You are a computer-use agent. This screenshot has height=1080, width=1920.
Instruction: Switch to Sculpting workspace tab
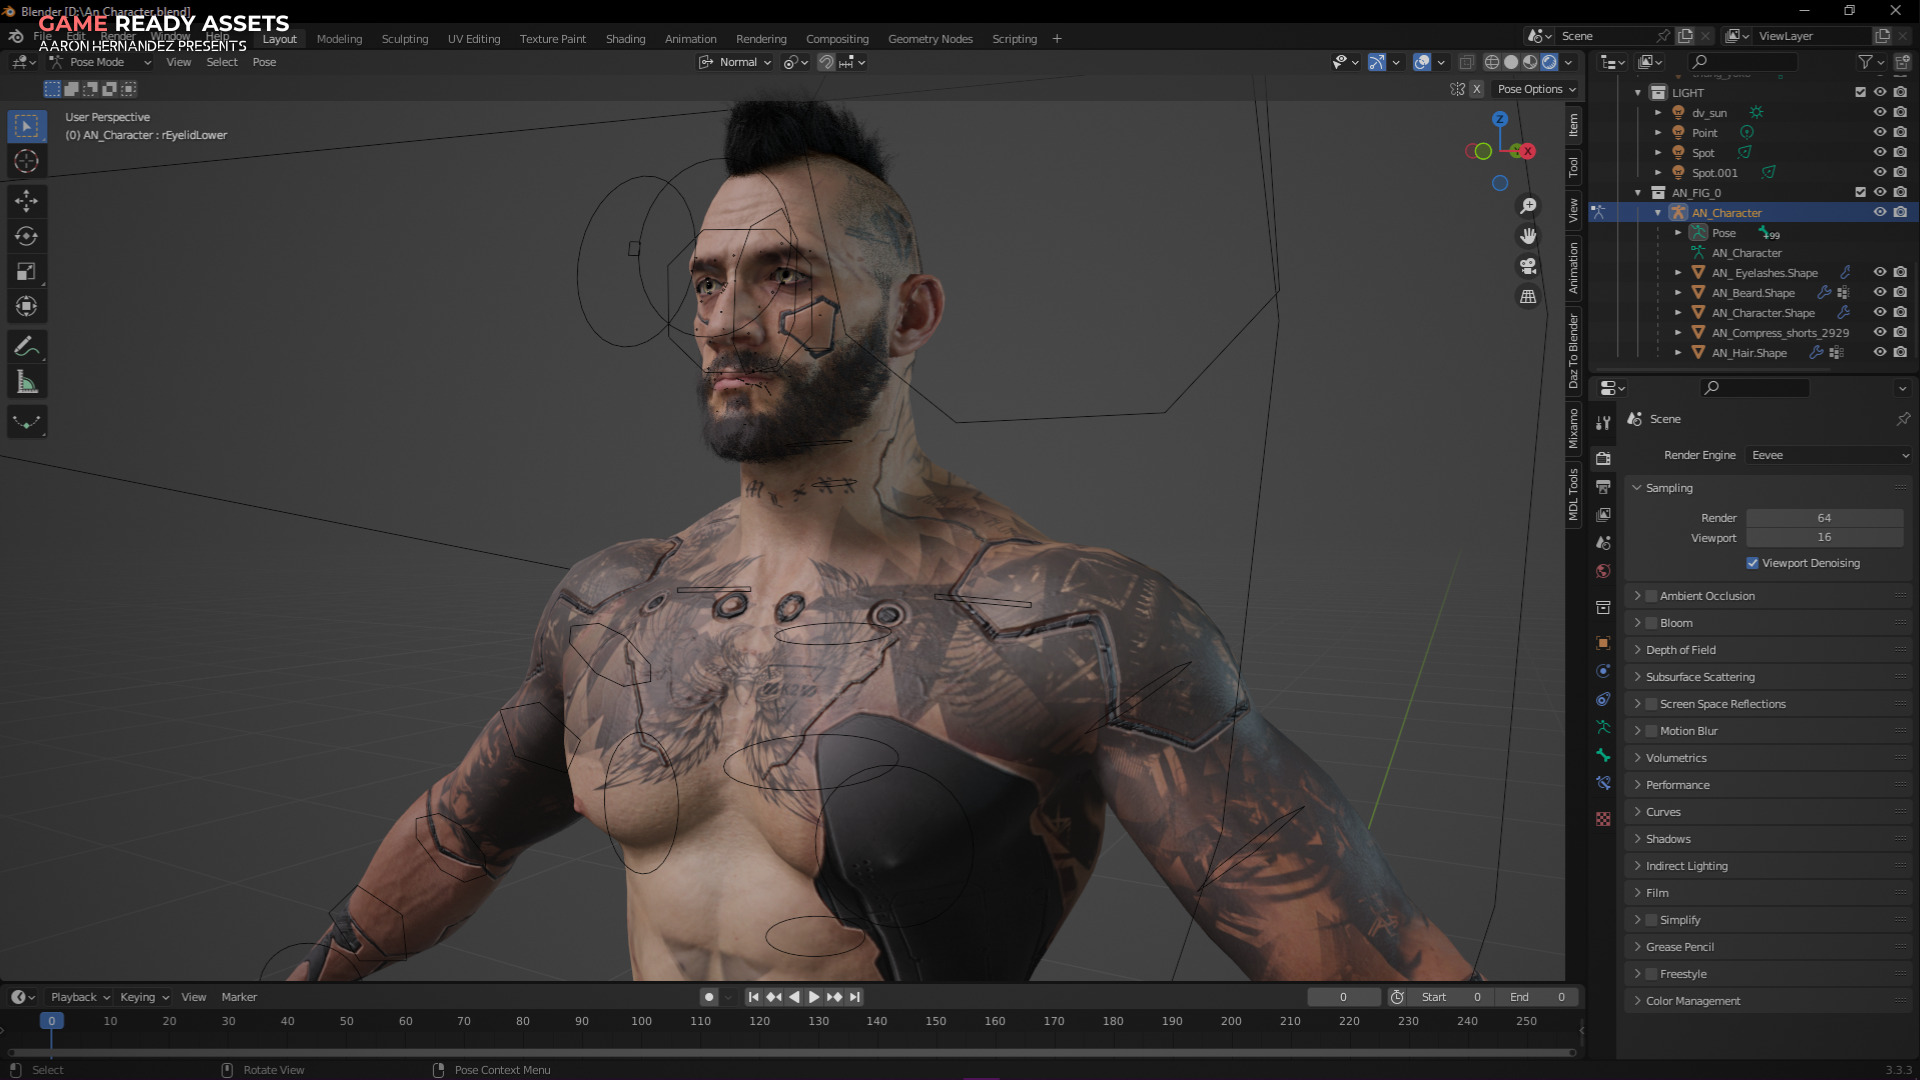[404, 39]
